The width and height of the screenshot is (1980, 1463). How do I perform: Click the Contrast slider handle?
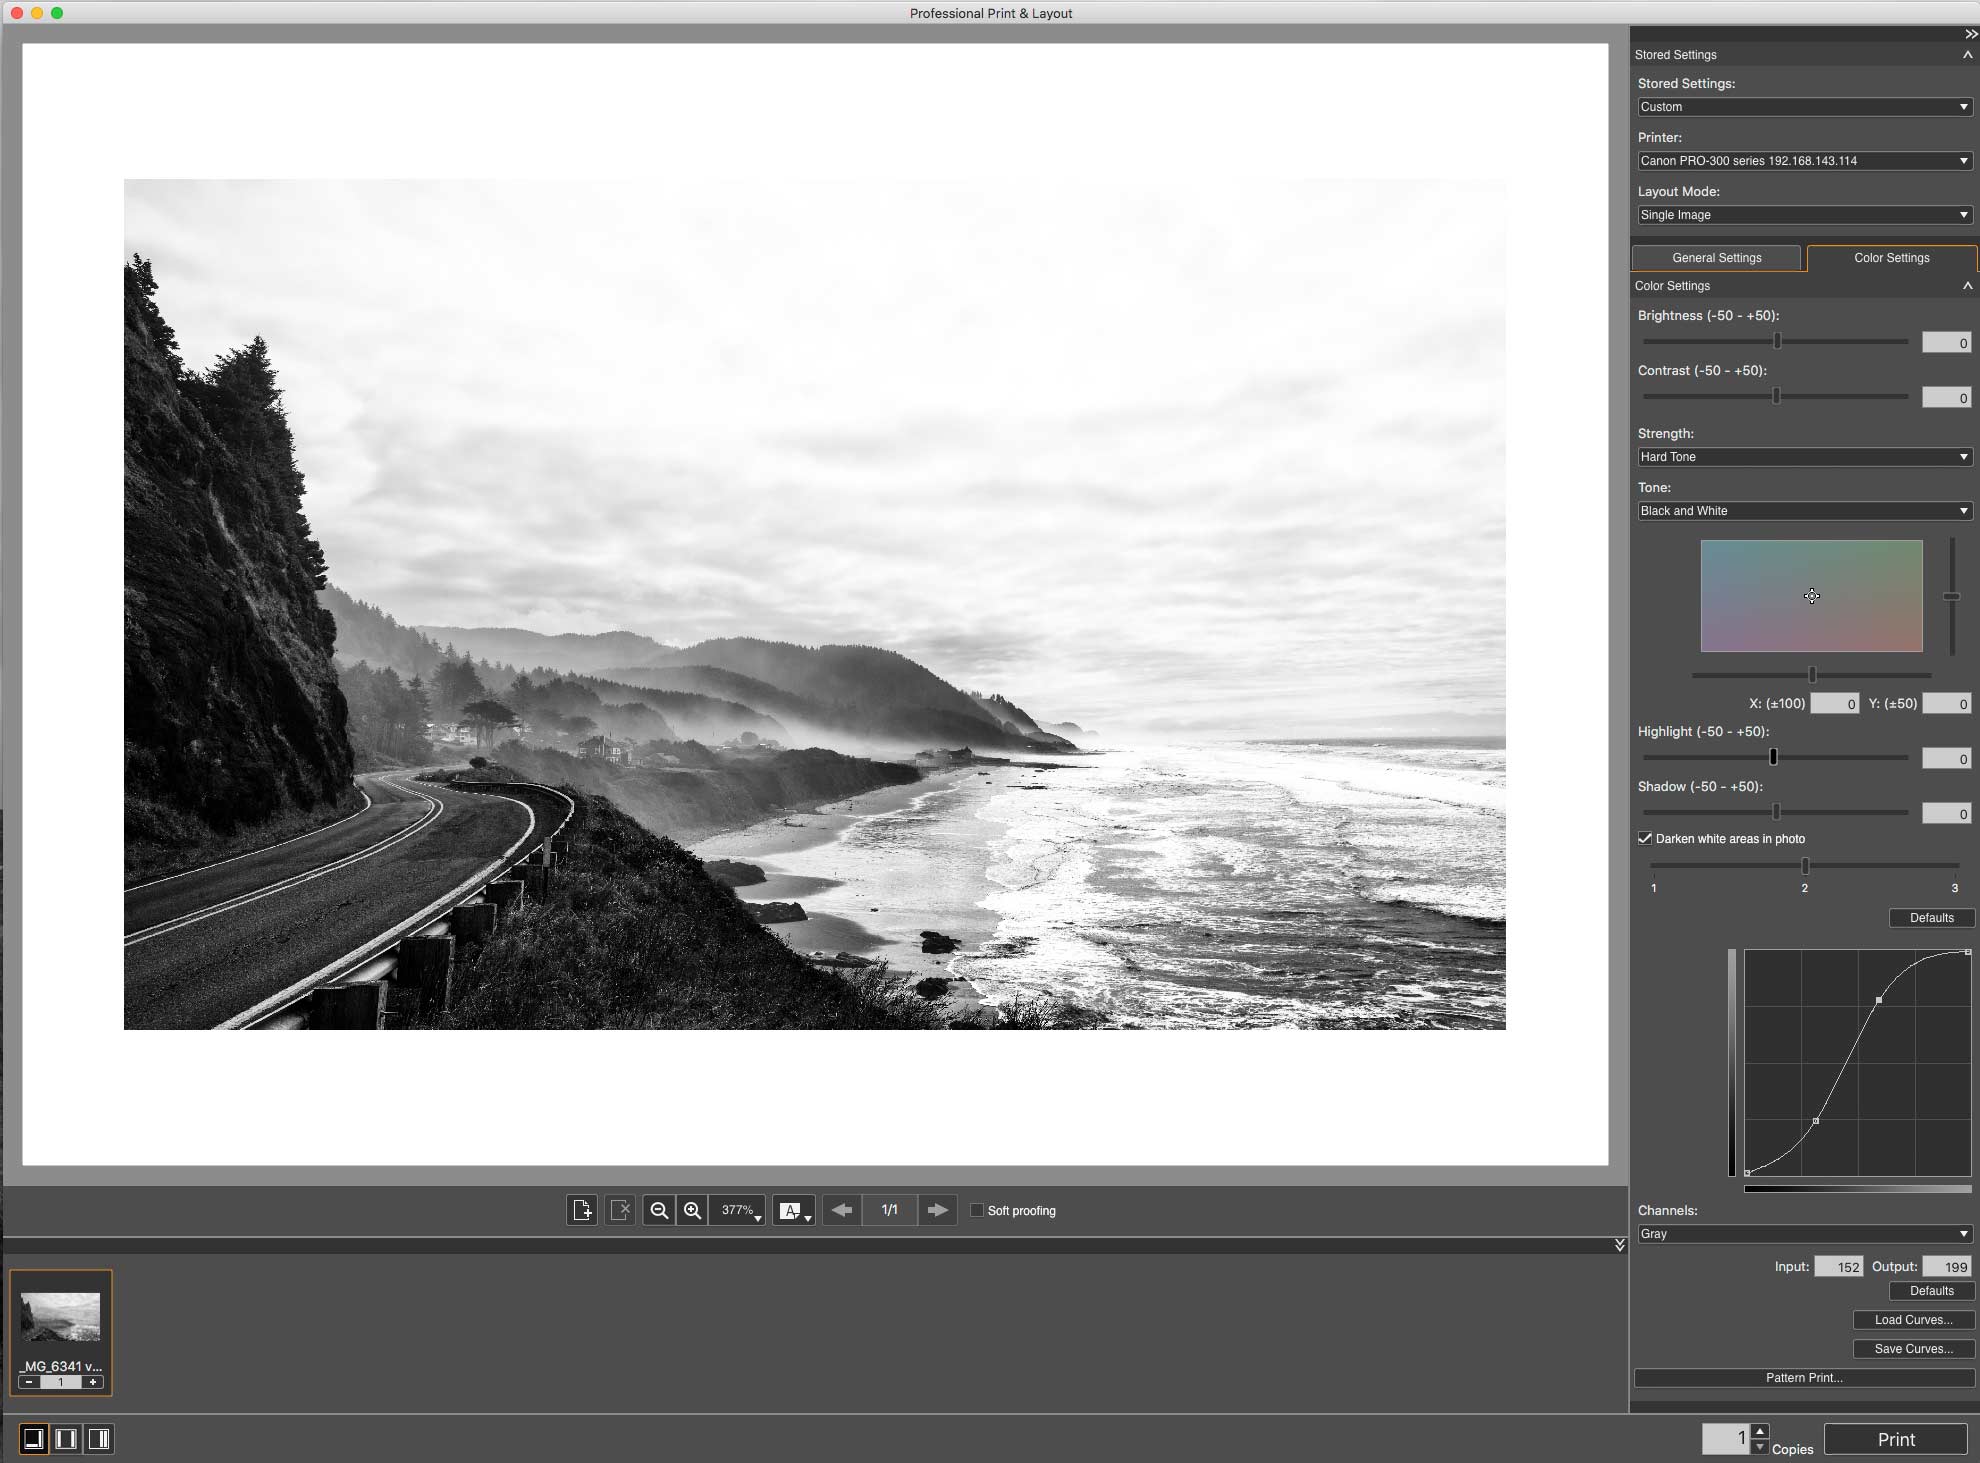(1776, 396)
